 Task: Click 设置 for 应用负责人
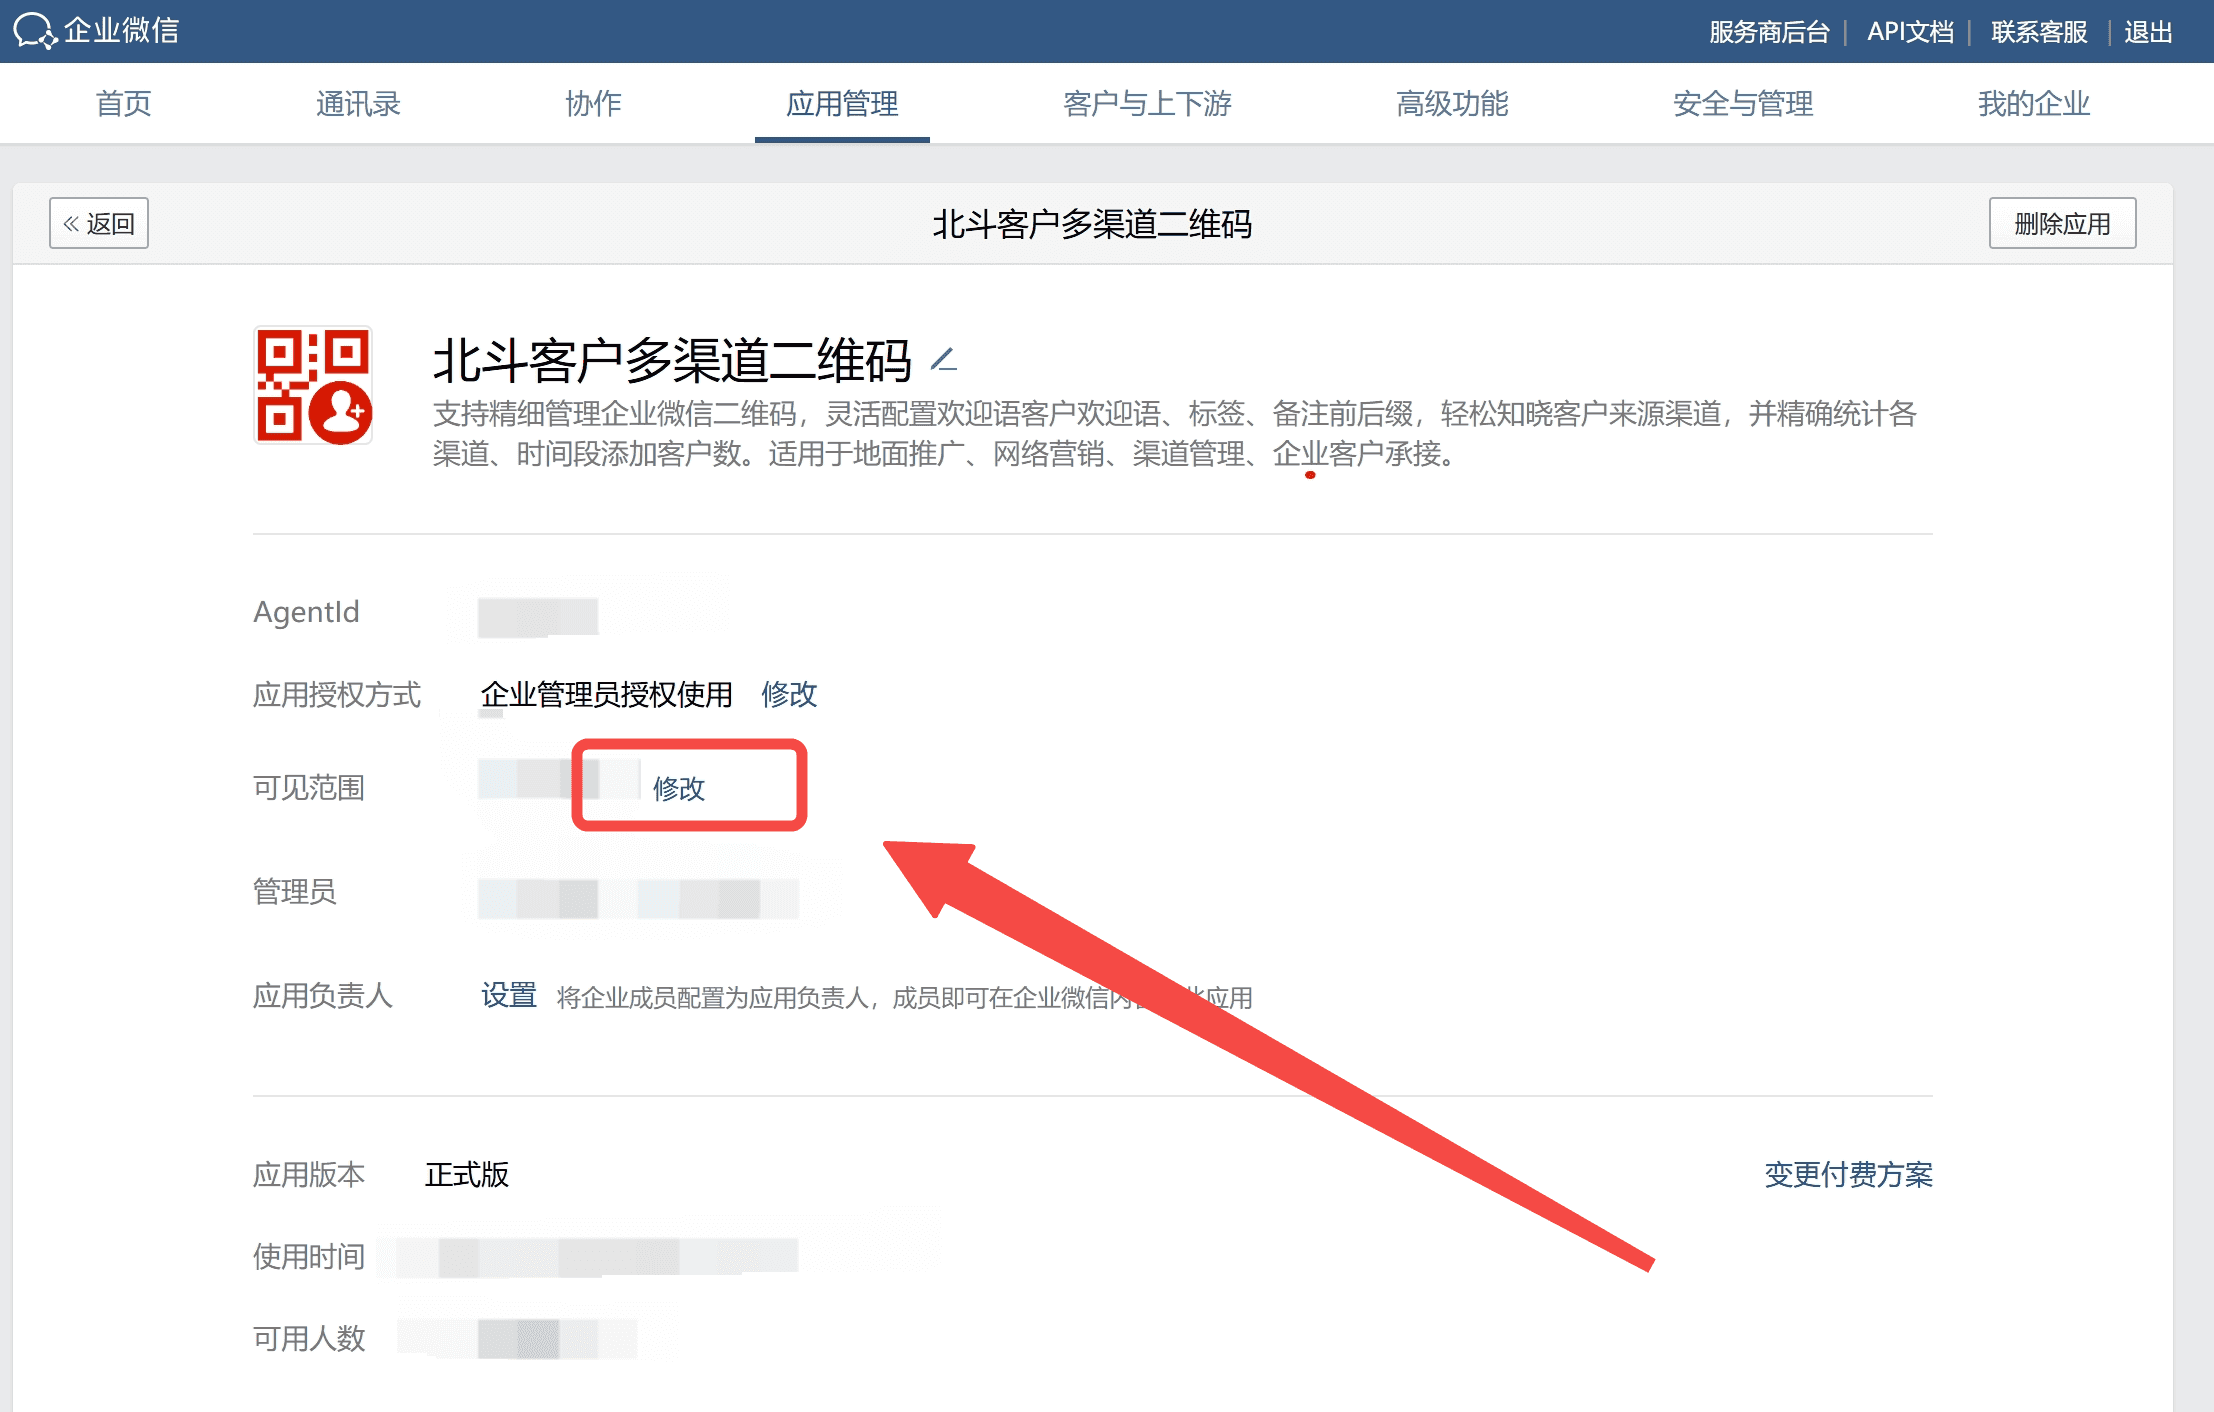coord(509,996)
